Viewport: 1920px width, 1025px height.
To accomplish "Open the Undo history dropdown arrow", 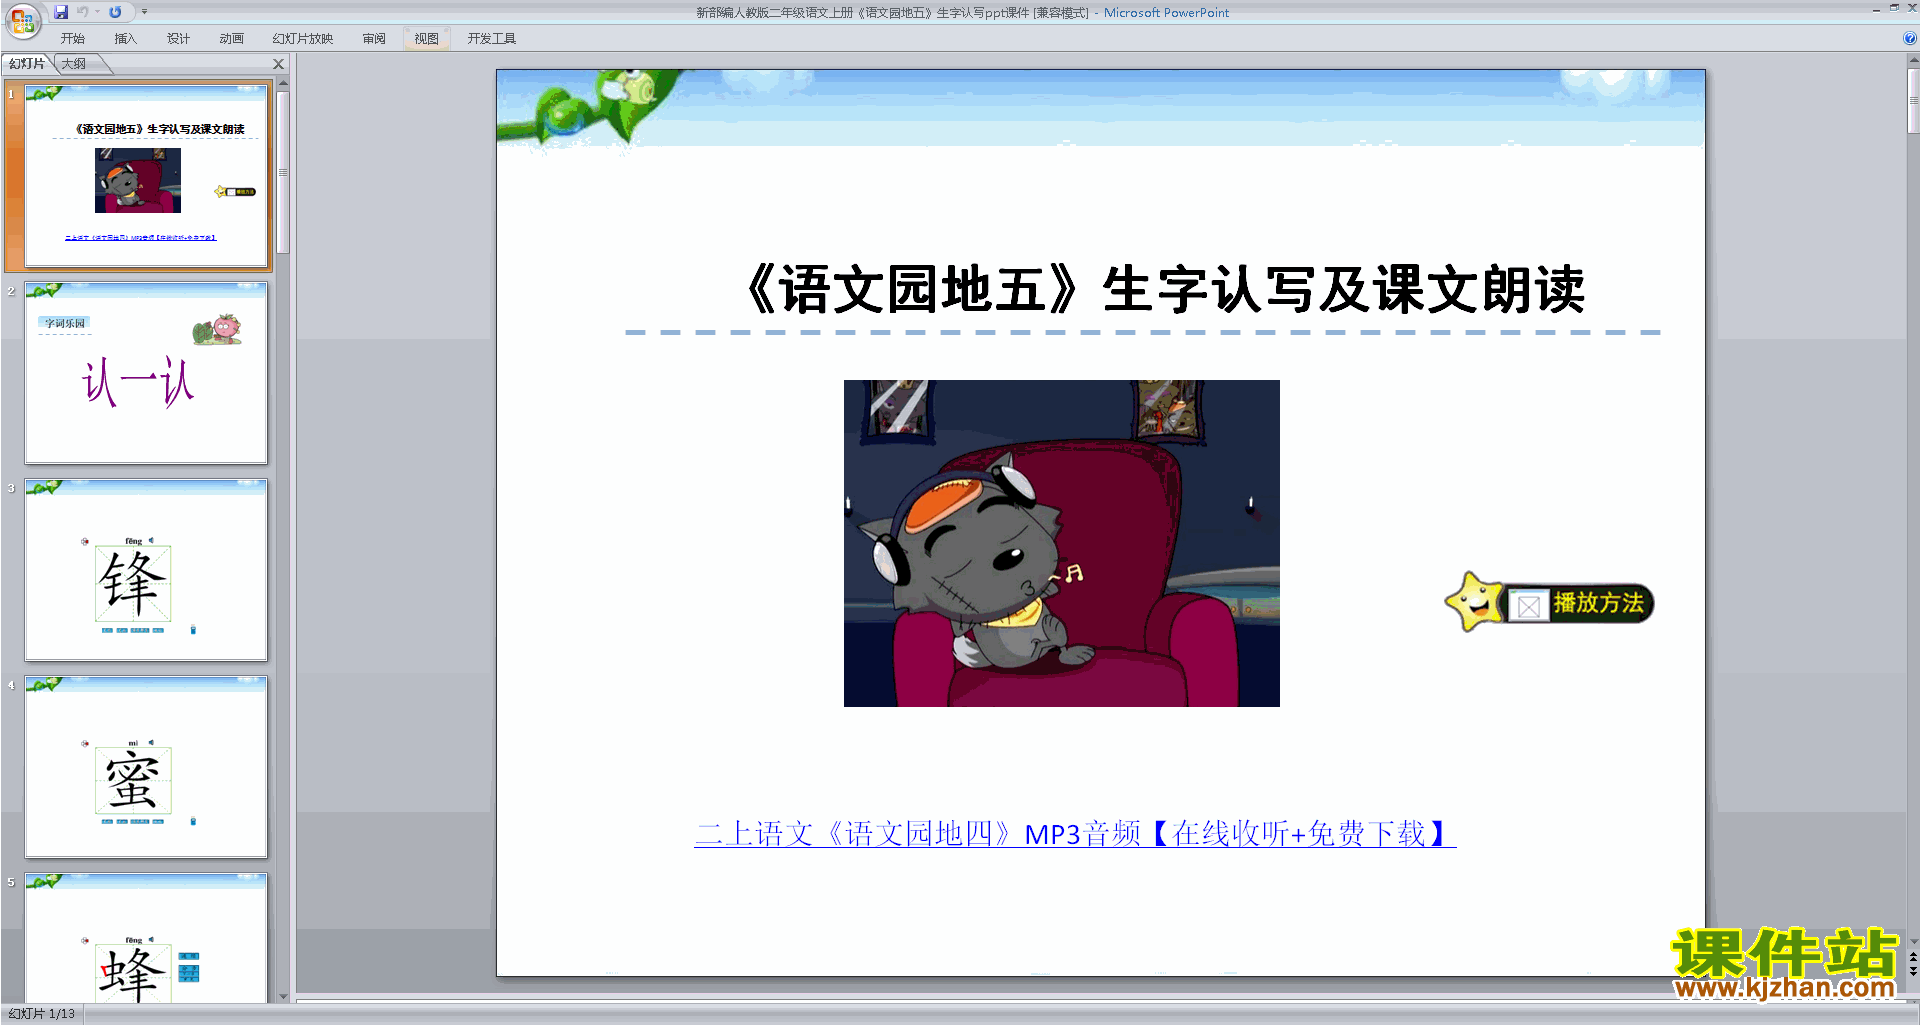I will point(98,12).
